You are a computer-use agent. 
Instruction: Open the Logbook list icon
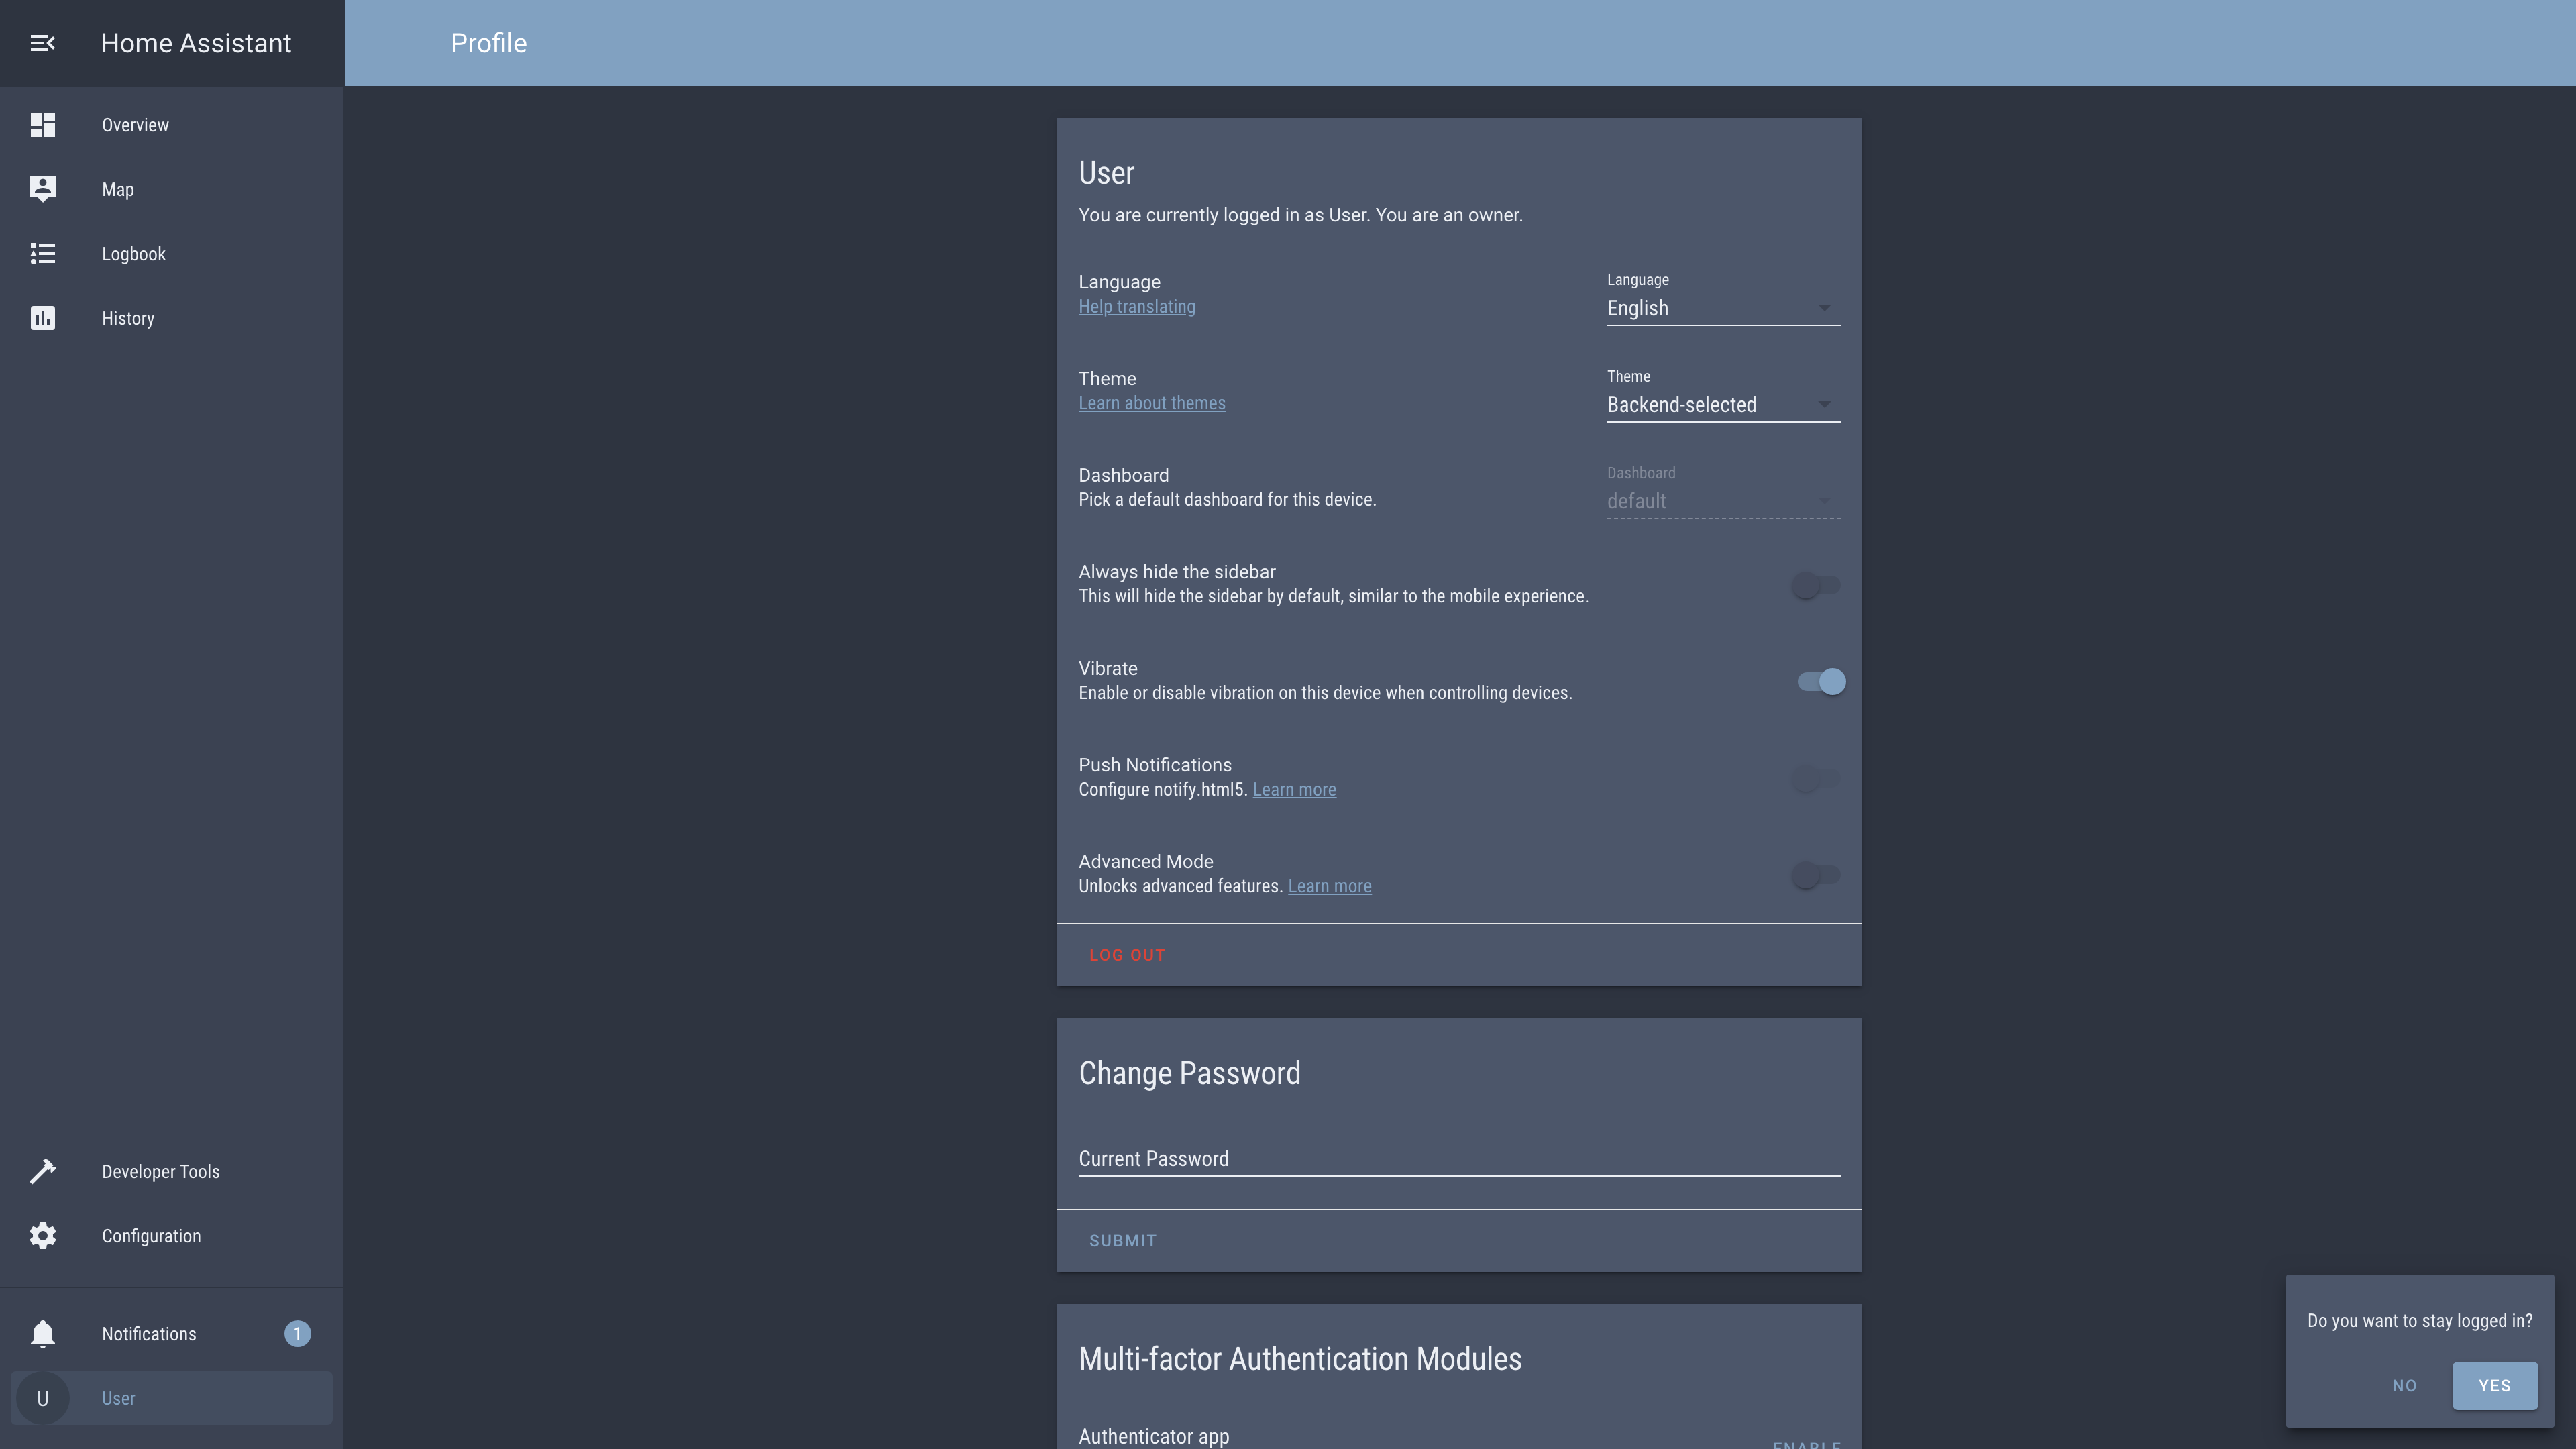(42, 254)
